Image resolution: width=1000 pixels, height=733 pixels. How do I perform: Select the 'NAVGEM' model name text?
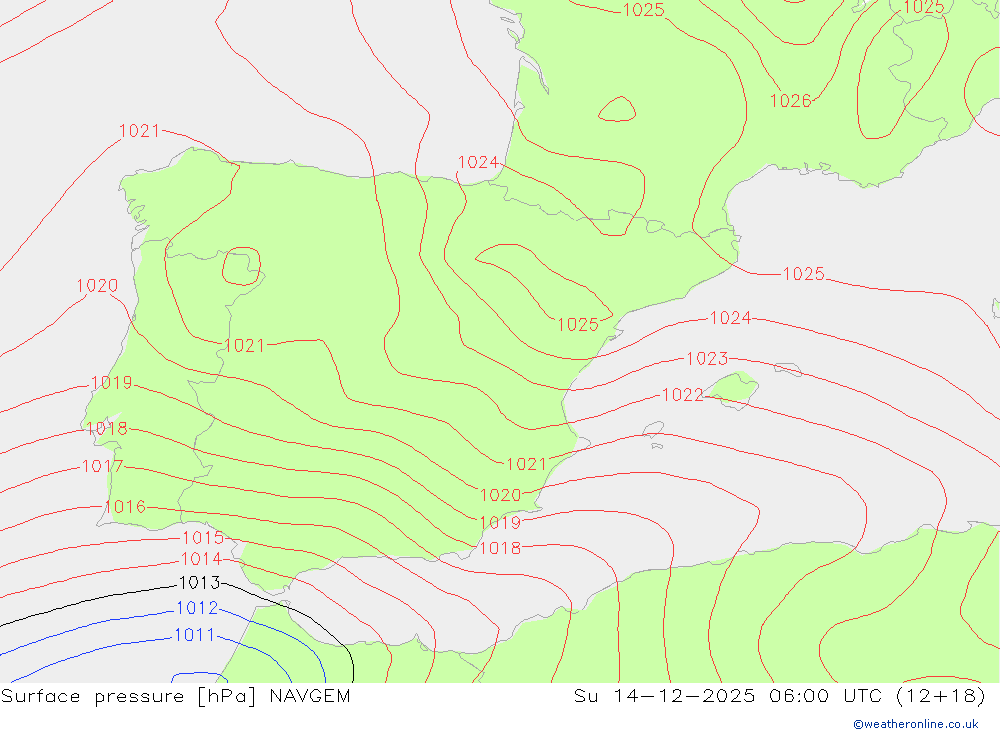[x=310, y=696]
